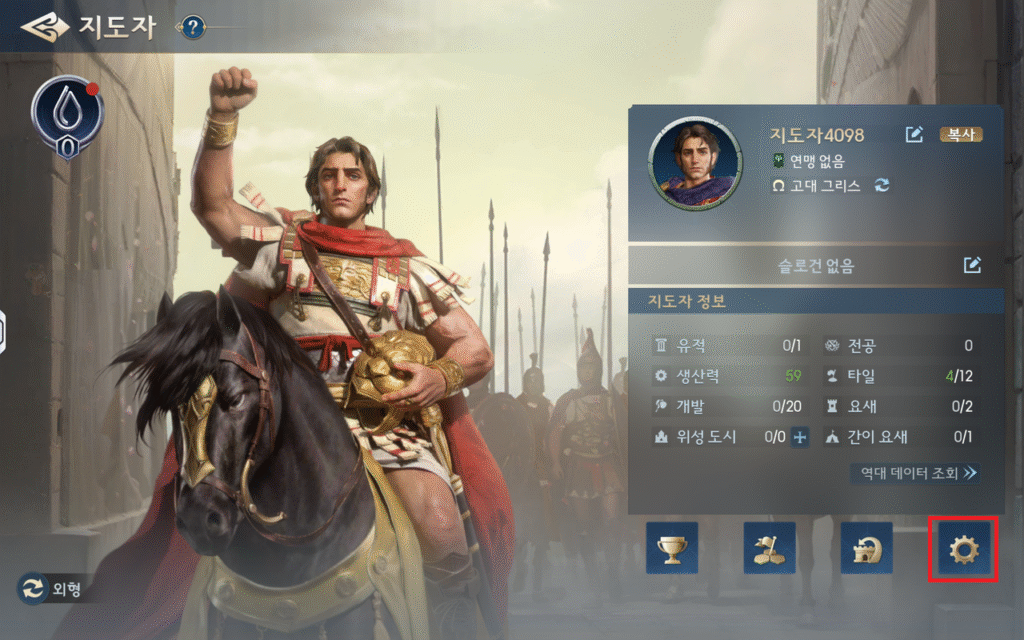Toggle appearance with 외형 button
The height and width of the screenshot is (640, 1024).
tap(50, 588)
